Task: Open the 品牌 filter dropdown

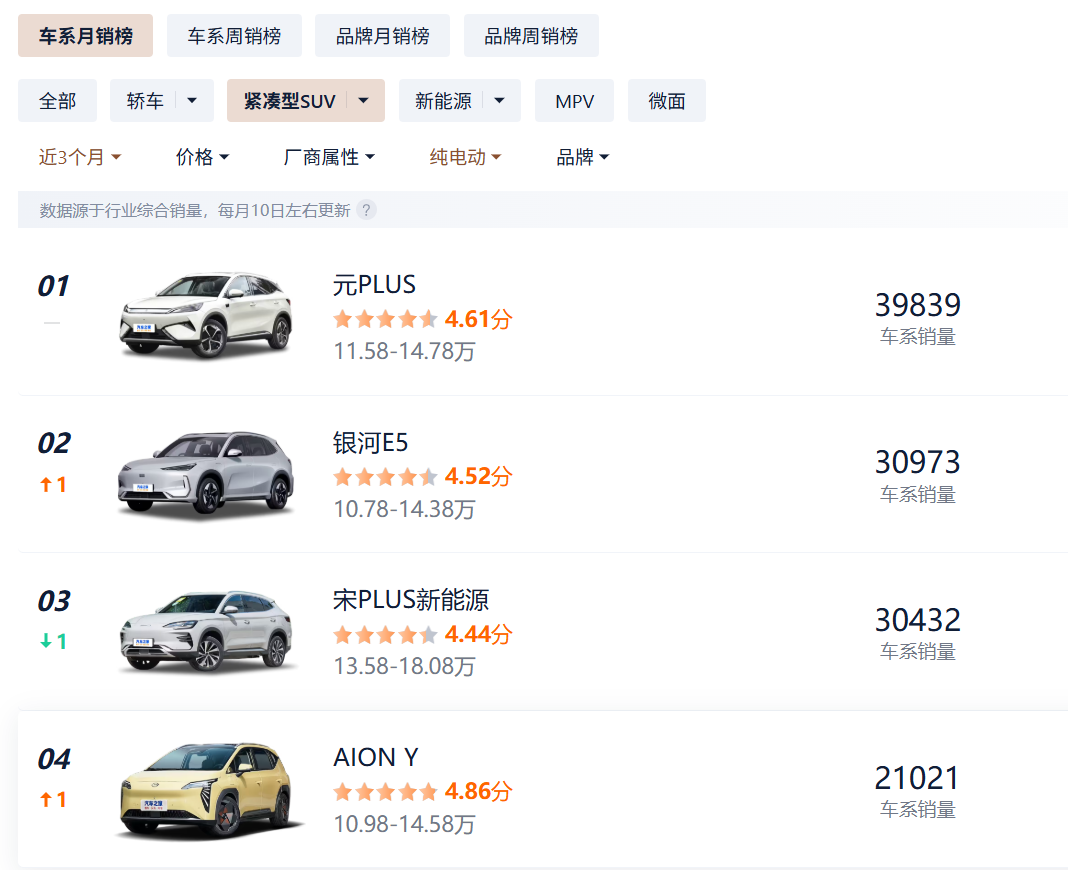Action: coord(582,157)
